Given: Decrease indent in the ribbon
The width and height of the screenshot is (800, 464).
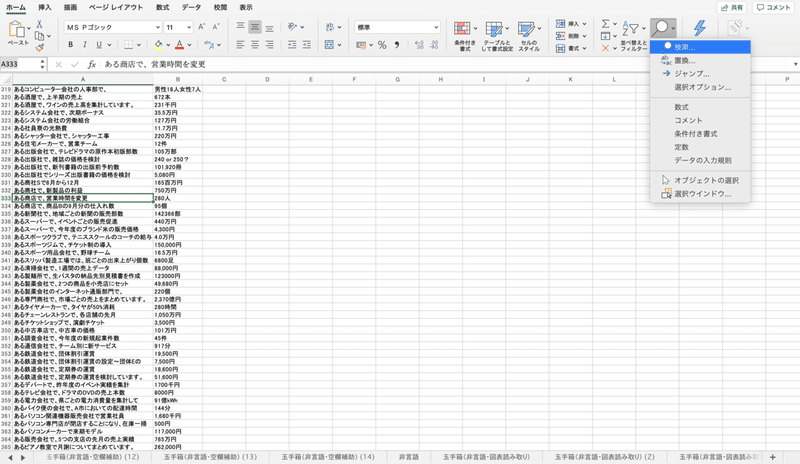Looking at the screenshot, I should (292, 45).
